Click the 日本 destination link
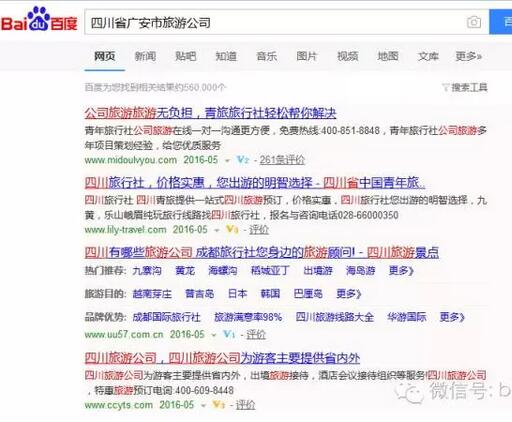Screen dimensions: 512x422 237,294
